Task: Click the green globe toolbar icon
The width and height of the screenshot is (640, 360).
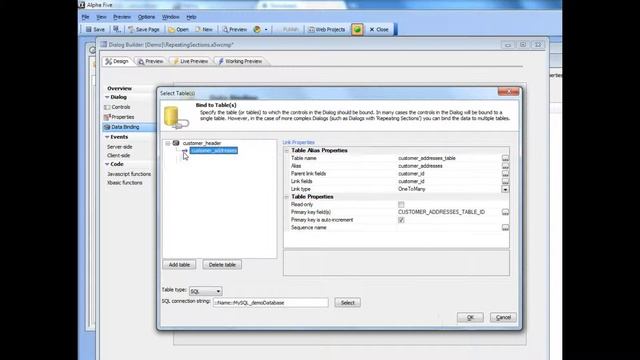Action: tap(357, 29)
